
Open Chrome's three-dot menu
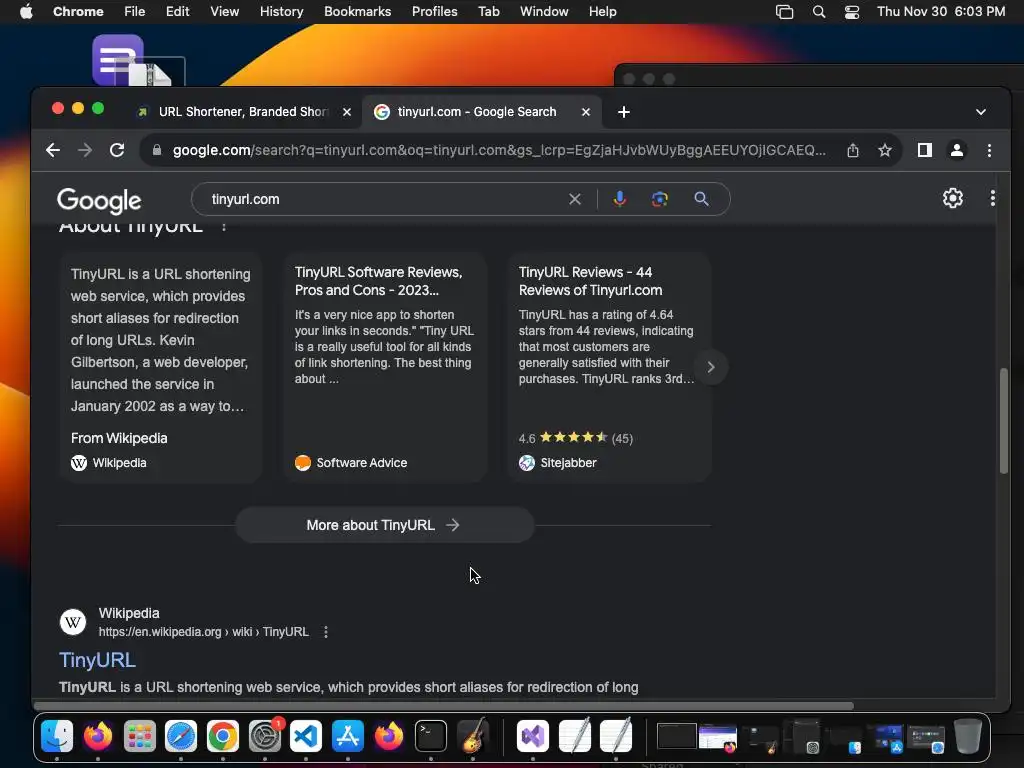[989, 150]
